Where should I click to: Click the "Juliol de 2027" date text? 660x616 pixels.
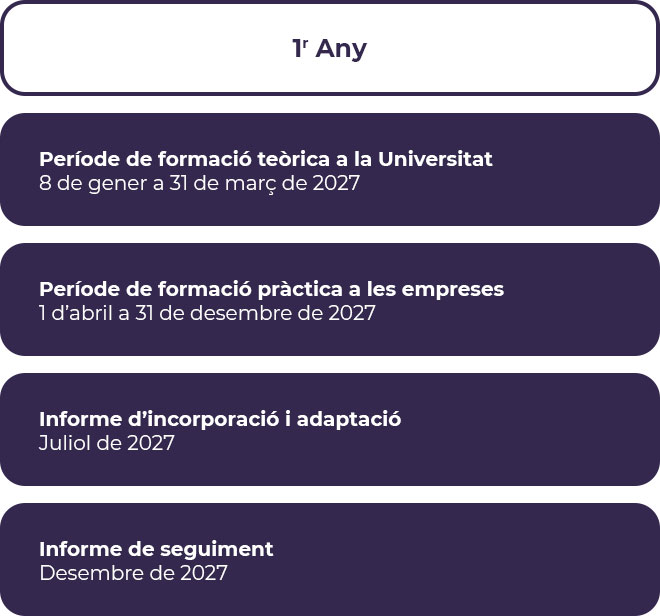[107, 443]
